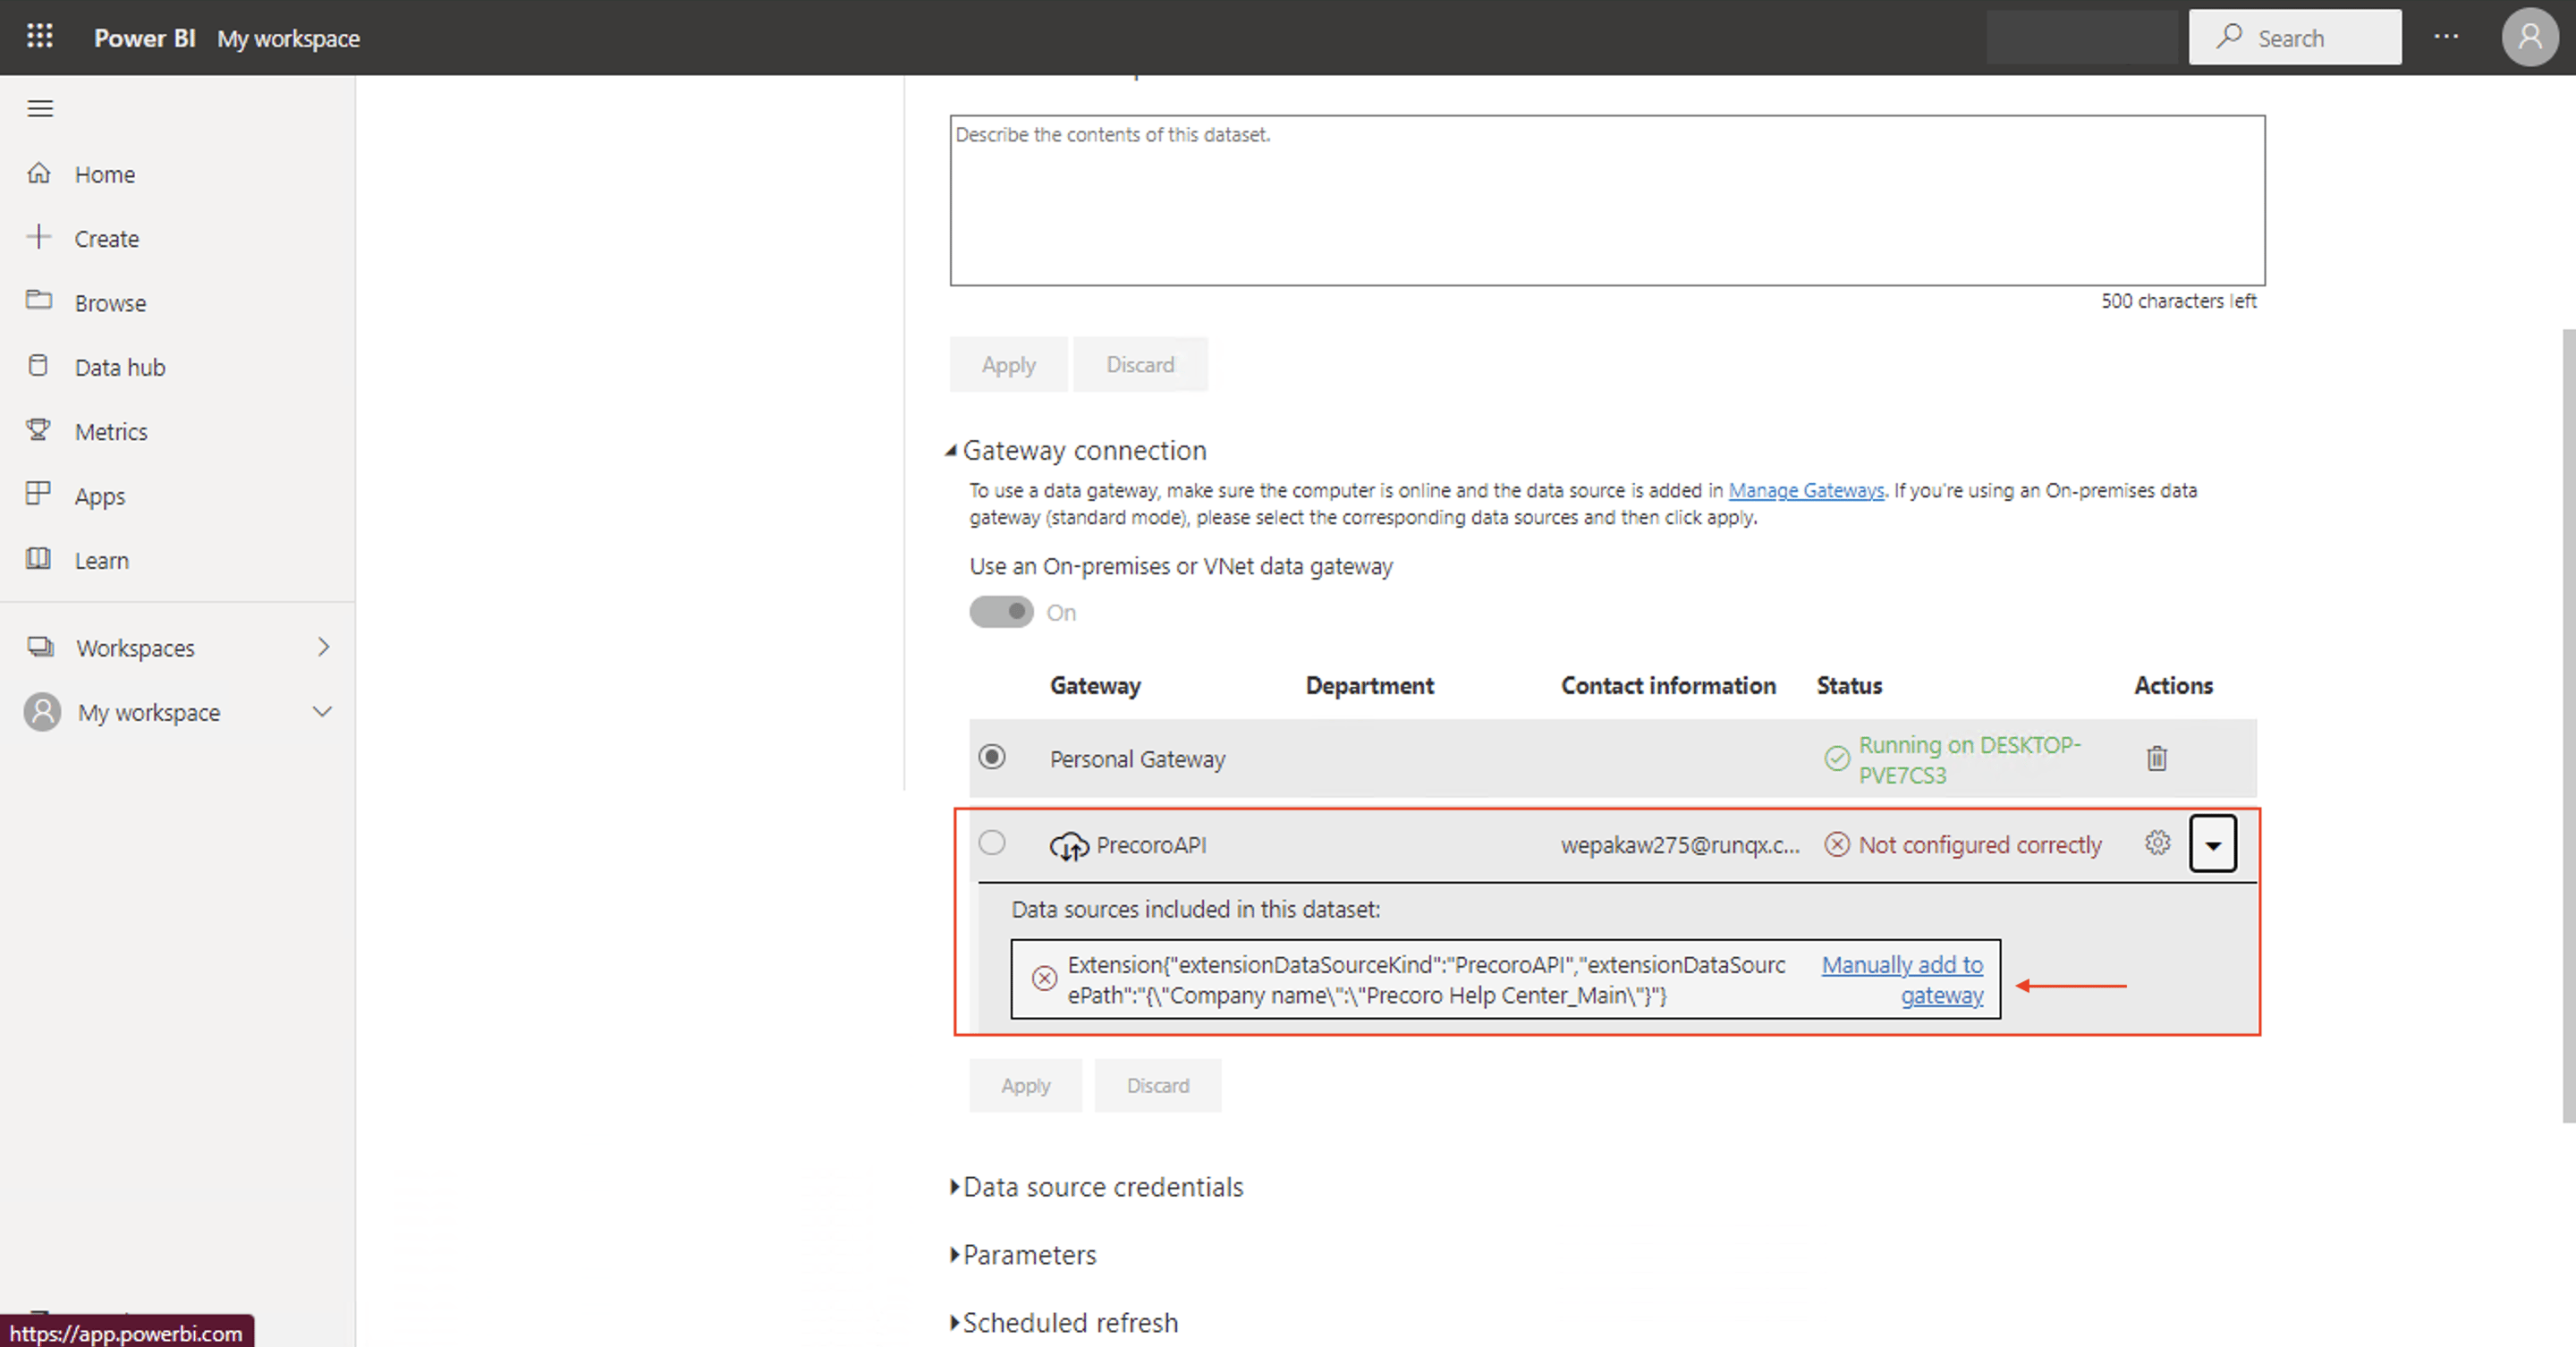Image resolution: width=2576 pixels, height=1347 pixels.
Task: Click contact email wepakaw275@runqx.c...
Action: (x=1680, y=845)
